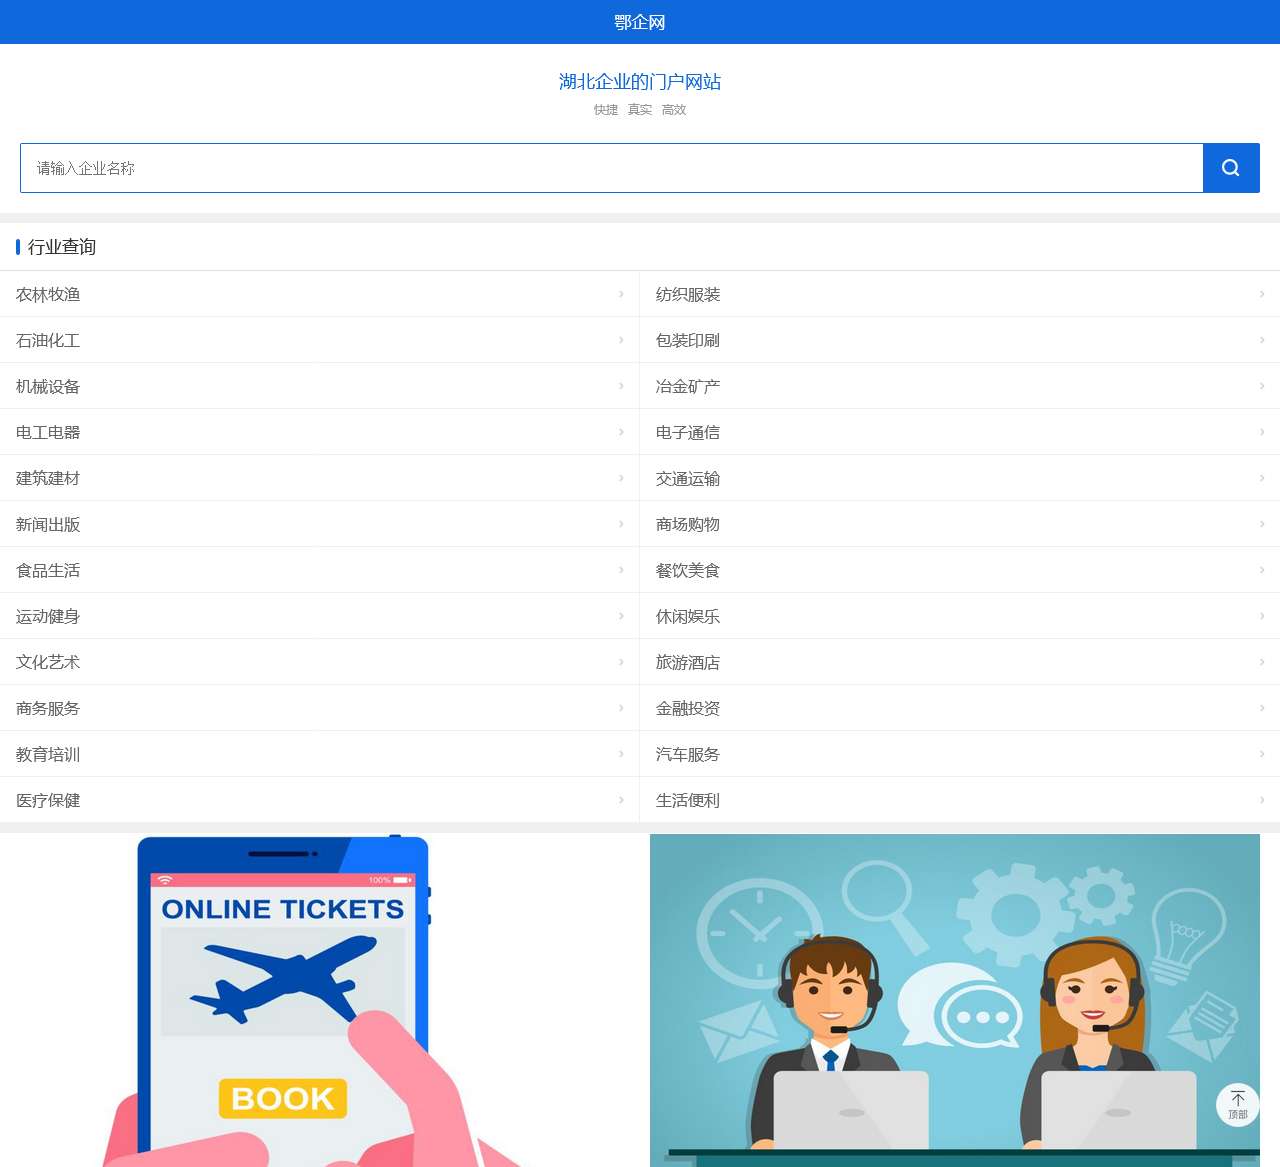
Task: Go to the 餐饮美食 category
Action: point(688,570)
